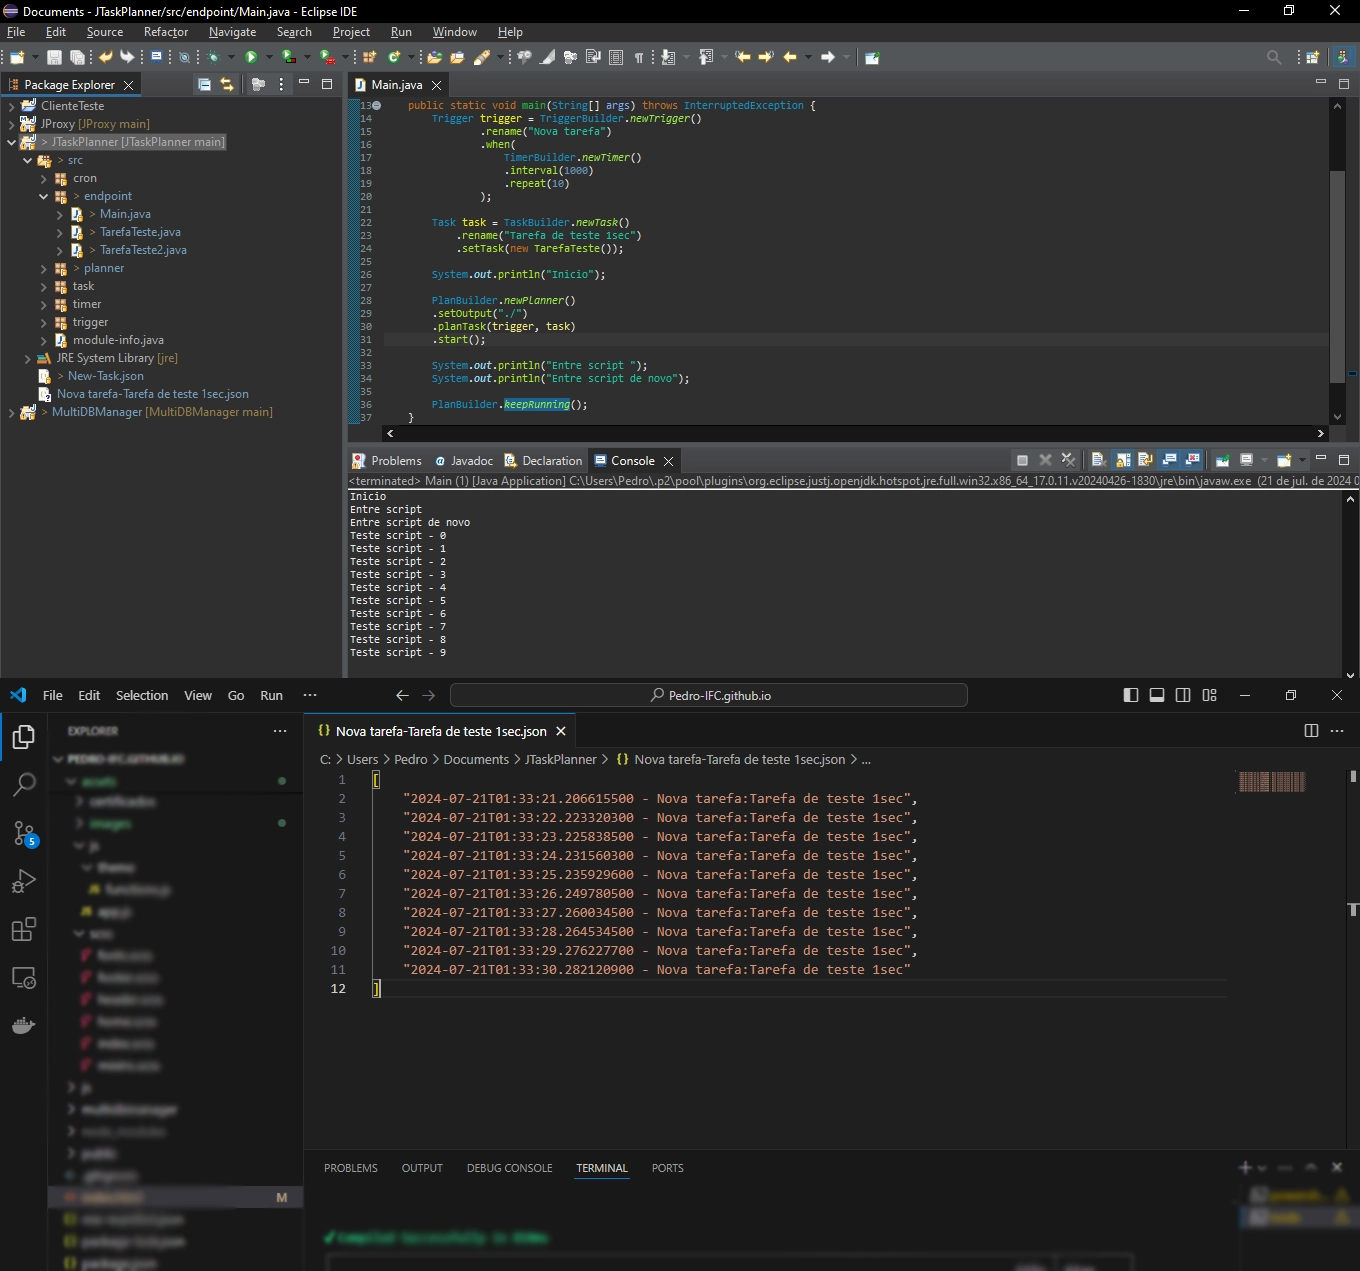Open the Extensions view in VS Code
The width and height of the screenshot is (1360, 1271).
pyautogui.click(x=24, y=929)
